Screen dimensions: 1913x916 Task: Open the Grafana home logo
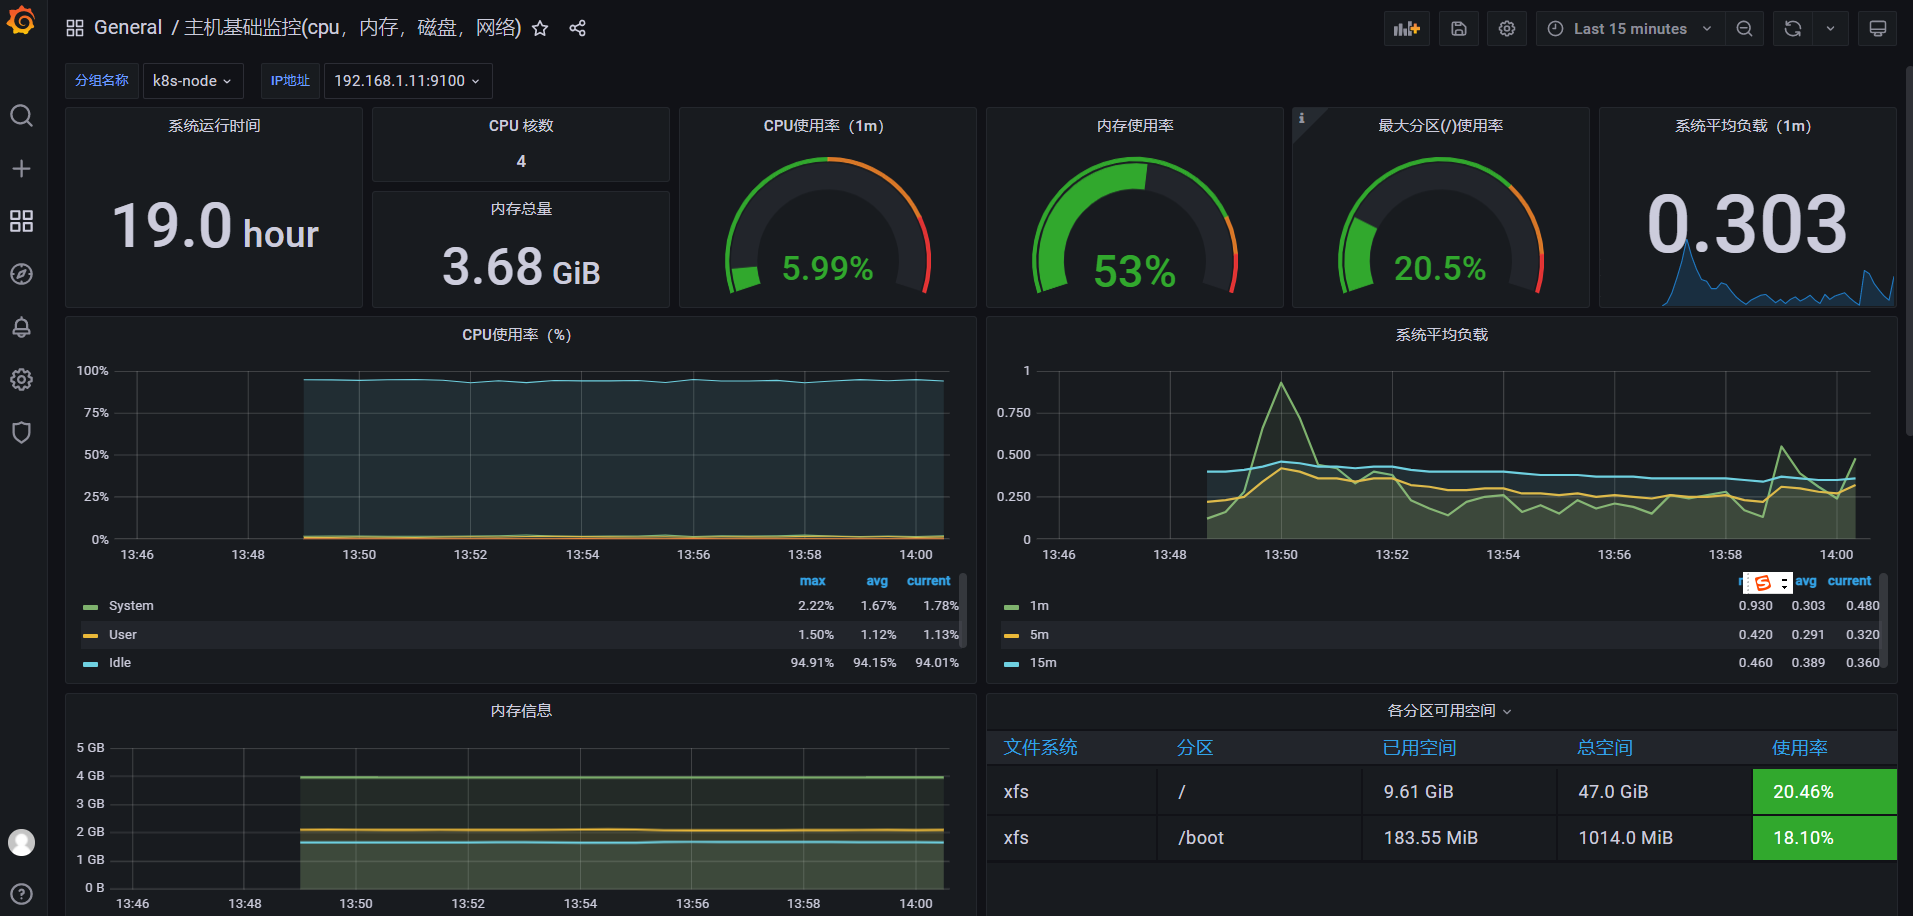point(21,21)
